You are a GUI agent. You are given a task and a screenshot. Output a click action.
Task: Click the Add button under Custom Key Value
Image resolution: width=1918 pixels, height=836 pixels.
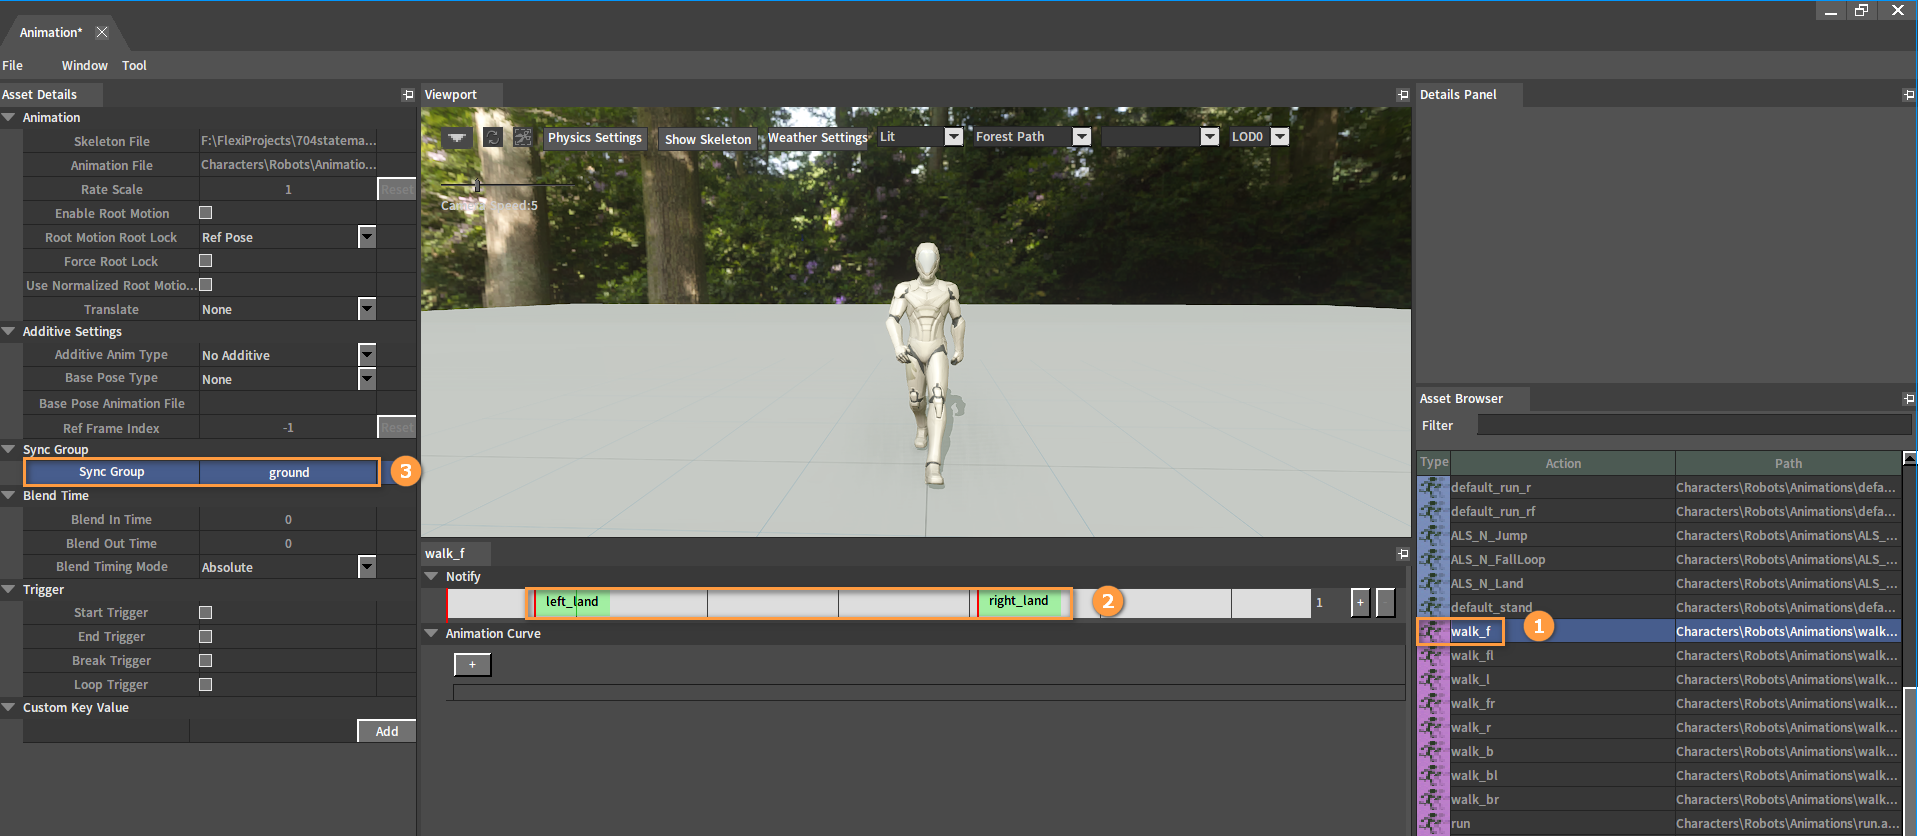[x=387, y=731]
